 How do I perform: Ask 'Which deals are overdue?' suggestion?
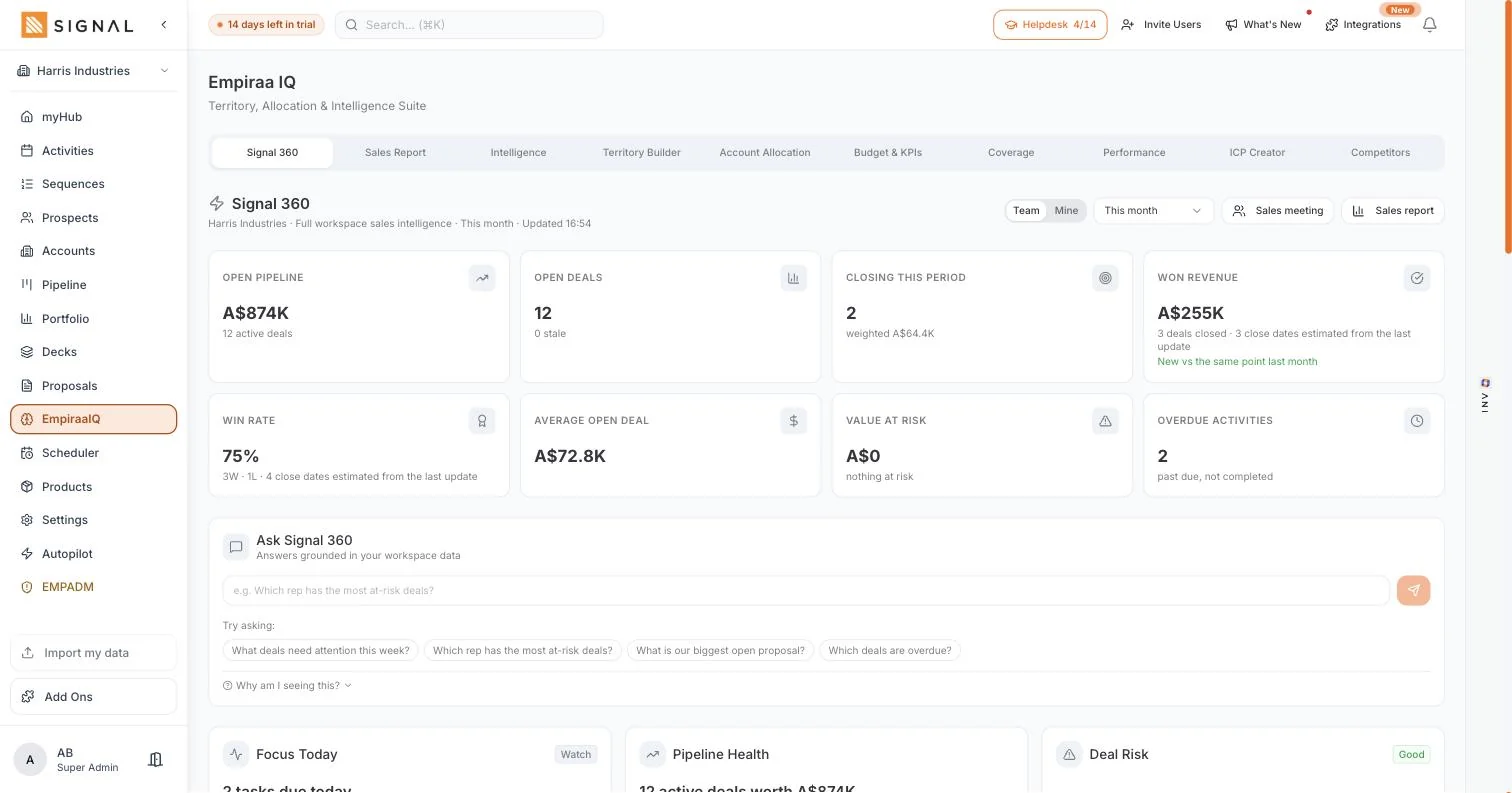point(890,651)
